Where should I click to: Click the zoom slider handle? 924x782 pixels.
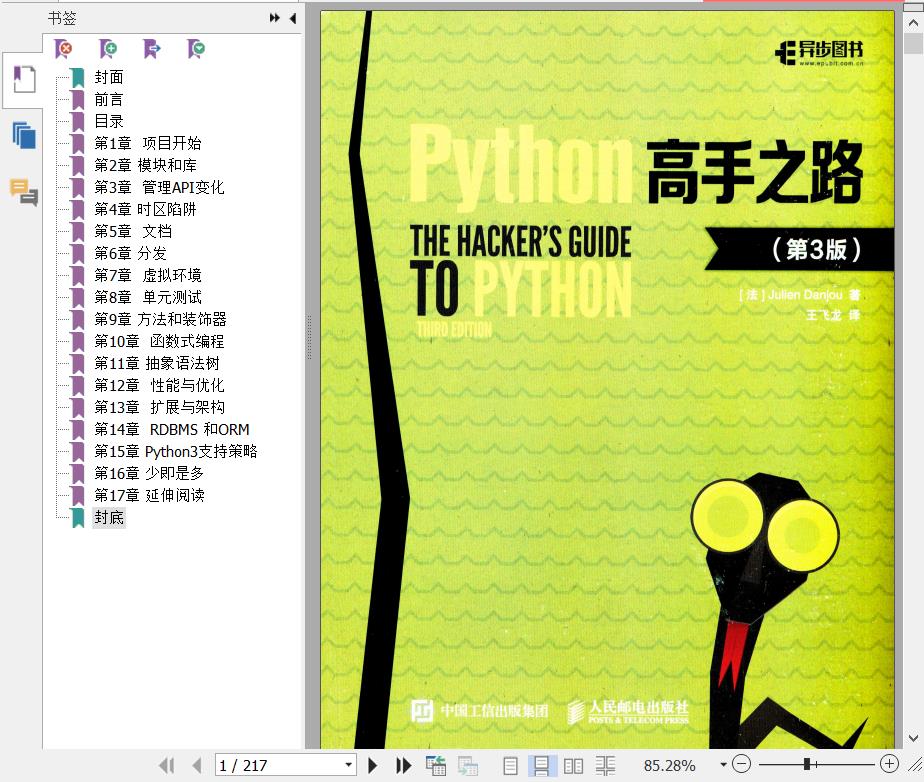(x=807, y=764)
